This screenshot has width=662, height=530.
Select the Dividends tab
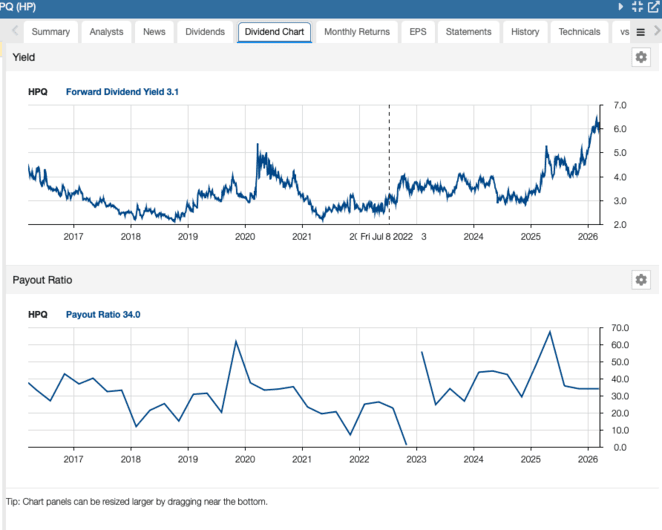point(205,32)
